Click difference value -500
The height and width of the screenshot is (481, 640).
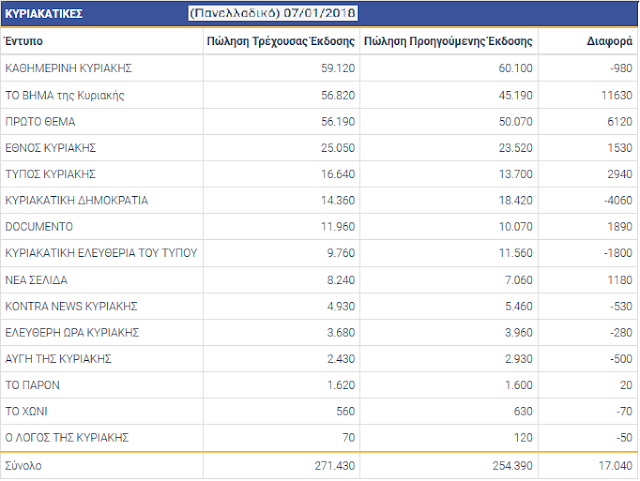[621, 359]
